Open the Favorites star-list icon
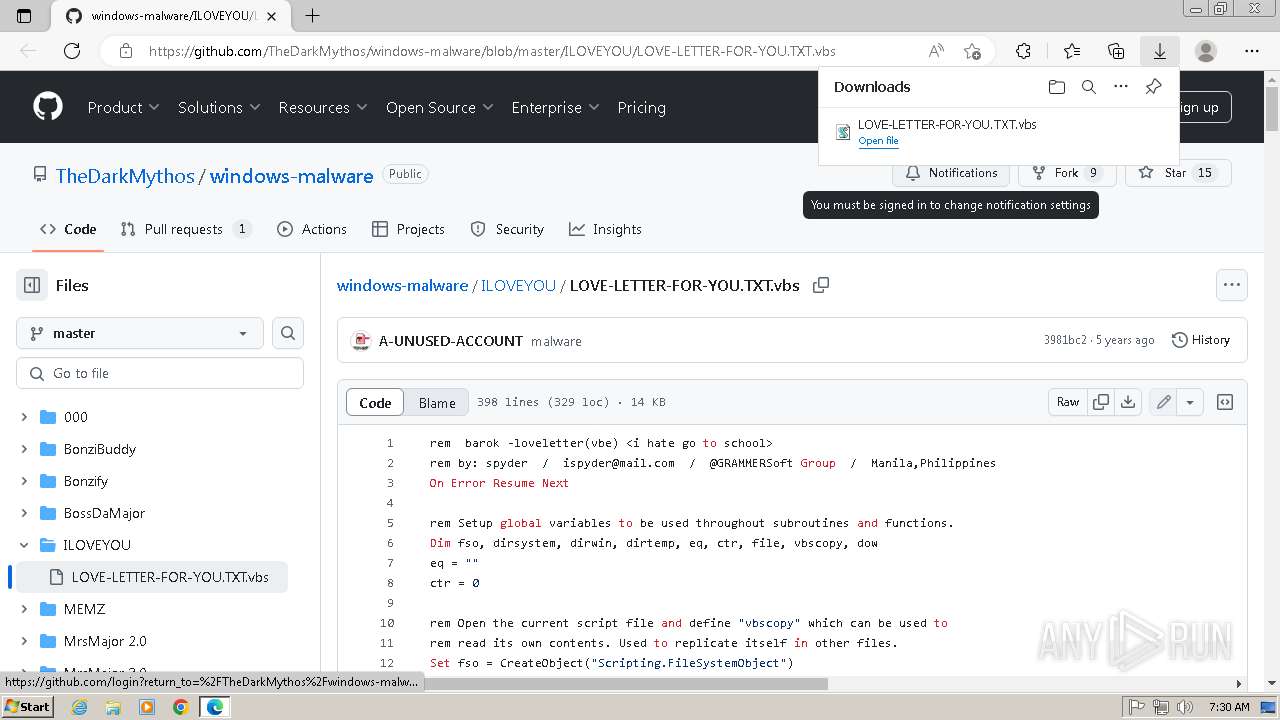This screenshot has height=720, width=1280. pyautogui.click(x=1072, y=51)
